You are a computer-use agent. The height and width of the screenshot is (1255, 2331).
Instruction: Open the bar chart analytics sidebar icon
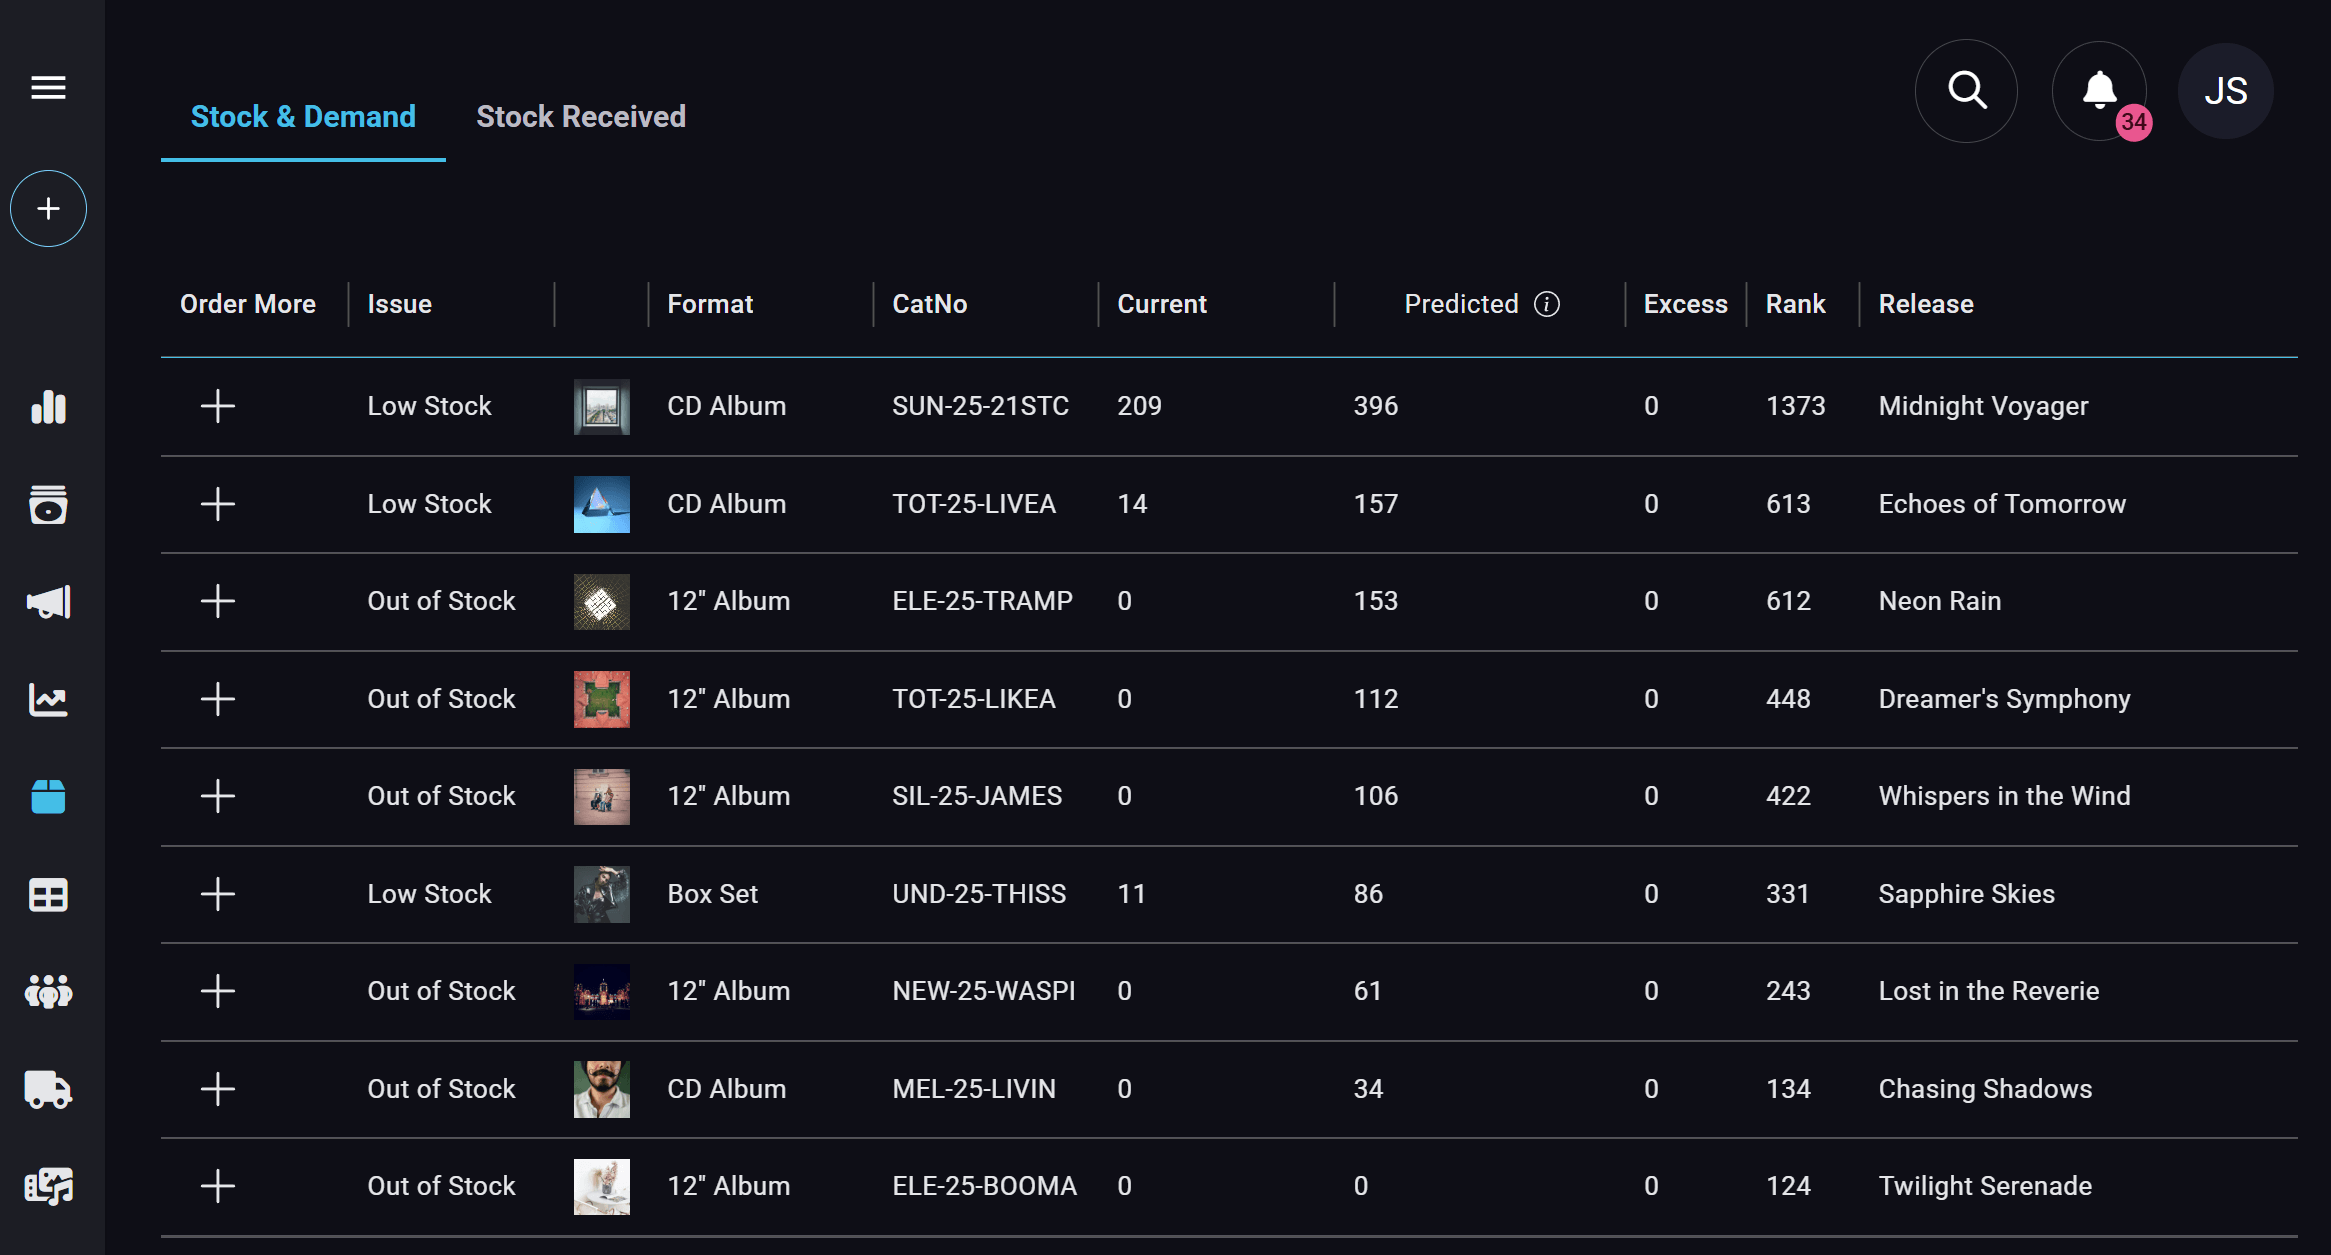tap(48, 407)
